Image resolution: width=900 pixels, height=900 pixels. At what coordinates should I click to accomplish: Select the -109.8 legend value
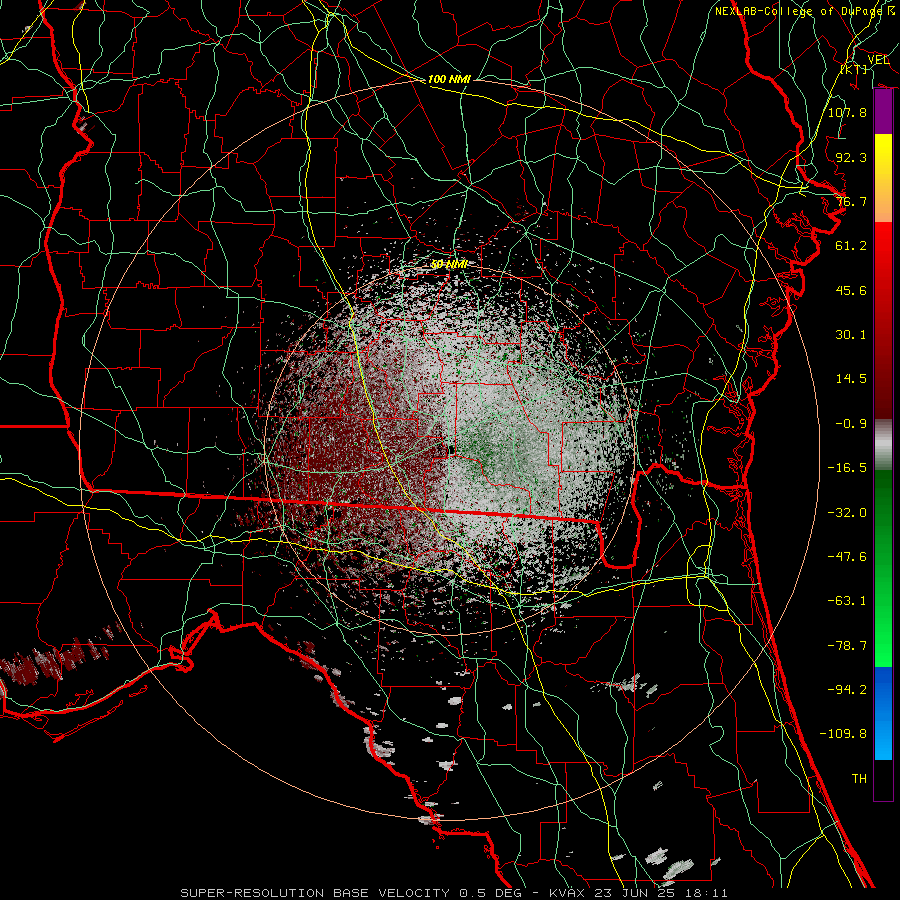point(843,734)
